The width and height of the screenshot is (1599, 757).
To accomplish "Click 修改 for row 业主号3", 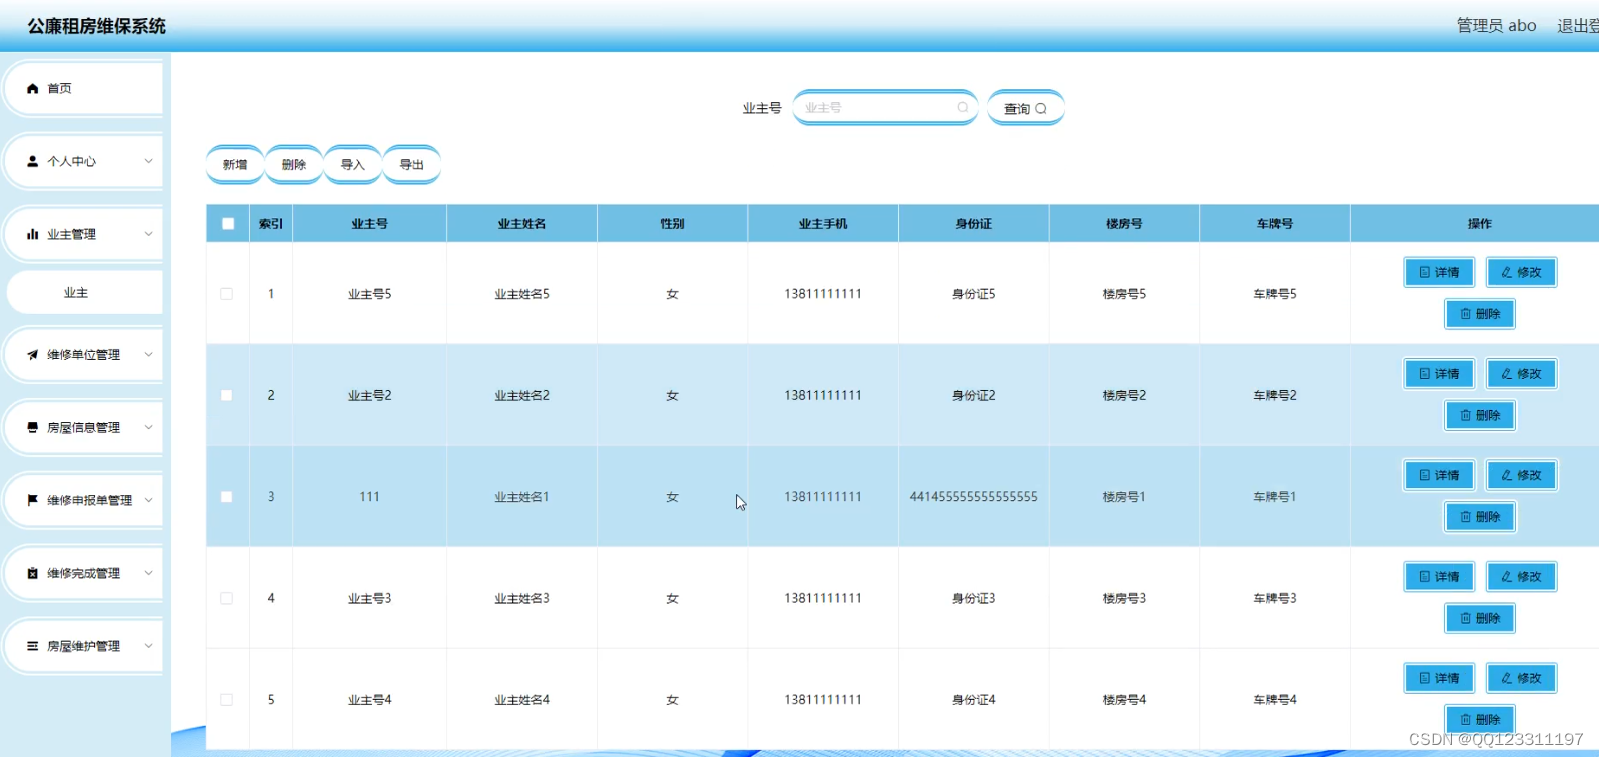I will (x=1521, y=577).
